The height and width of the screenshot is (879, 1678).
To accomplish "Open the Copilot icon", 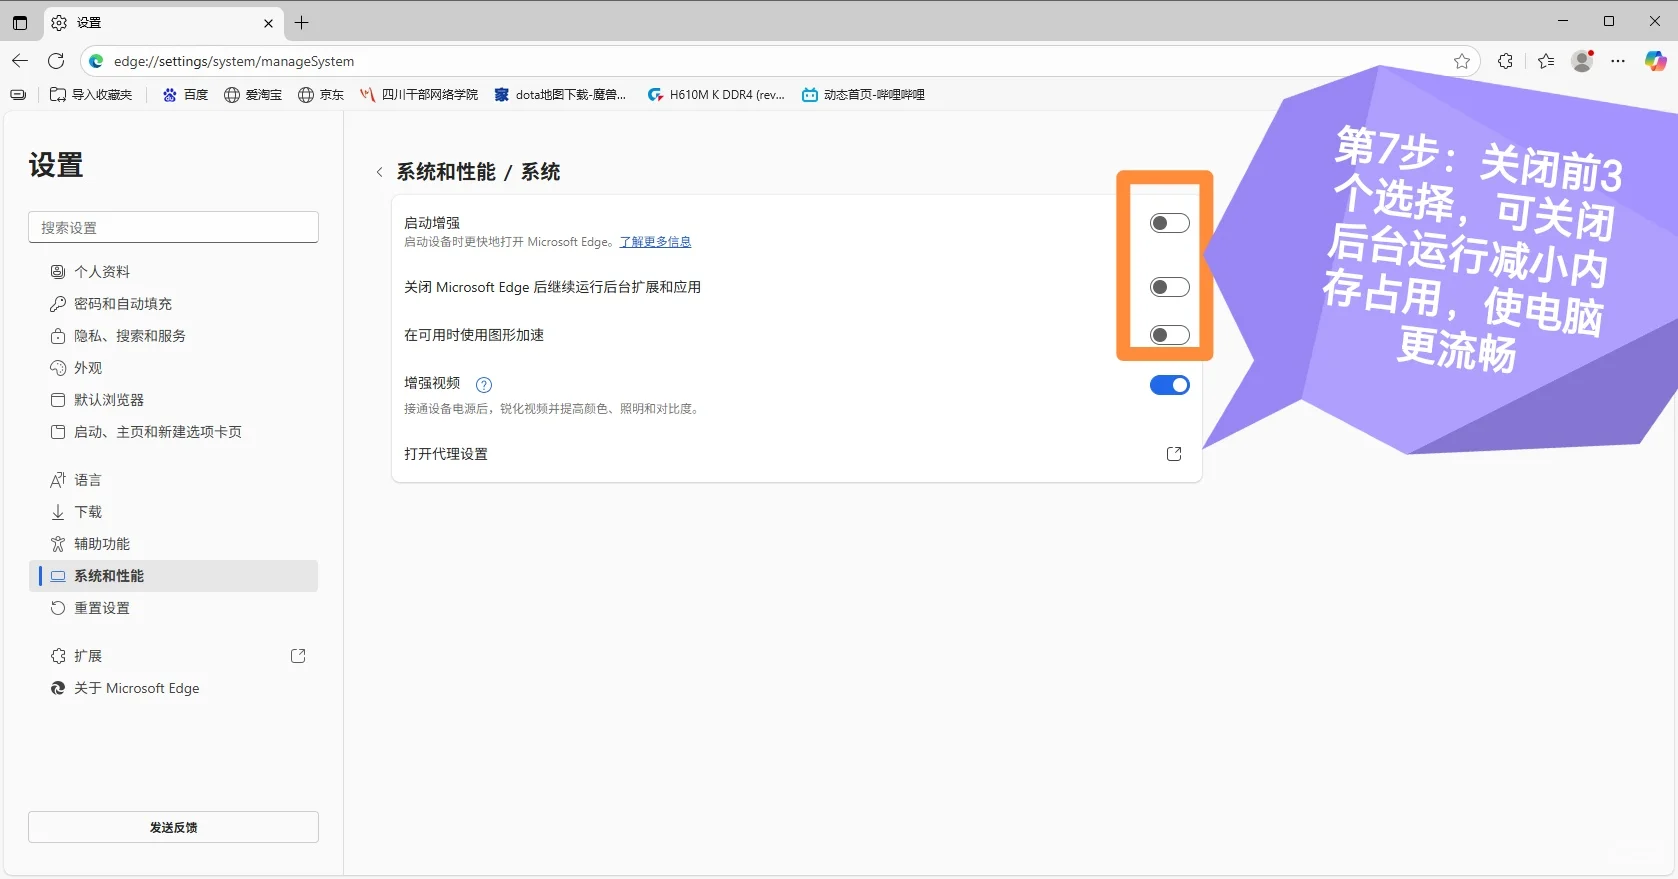I will tap(1656, 61).
